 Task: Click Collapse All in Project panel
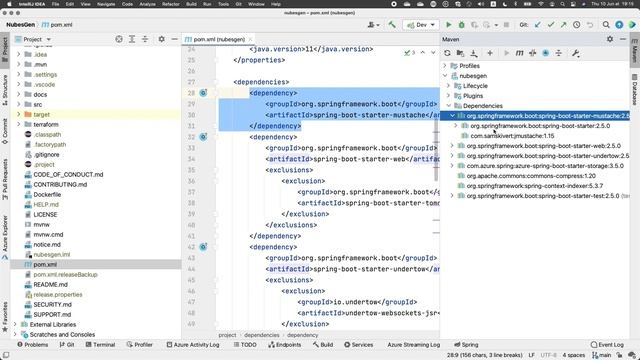click(x=145, y=39)
